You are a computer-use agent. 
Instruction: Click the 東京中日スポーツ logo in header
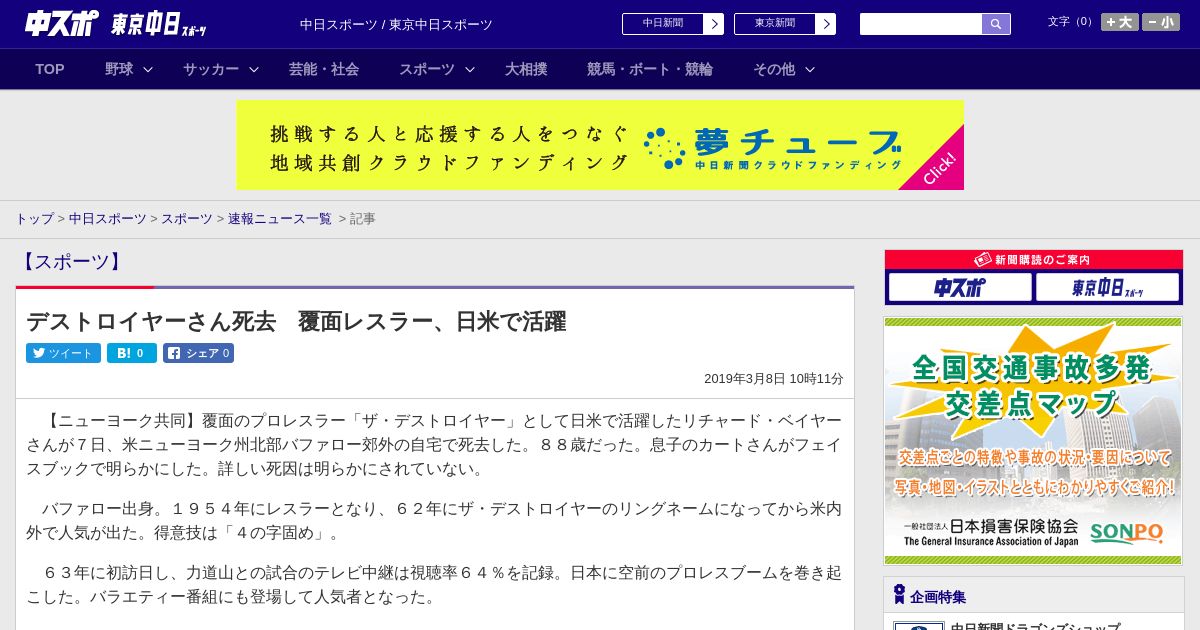(159, 24)
